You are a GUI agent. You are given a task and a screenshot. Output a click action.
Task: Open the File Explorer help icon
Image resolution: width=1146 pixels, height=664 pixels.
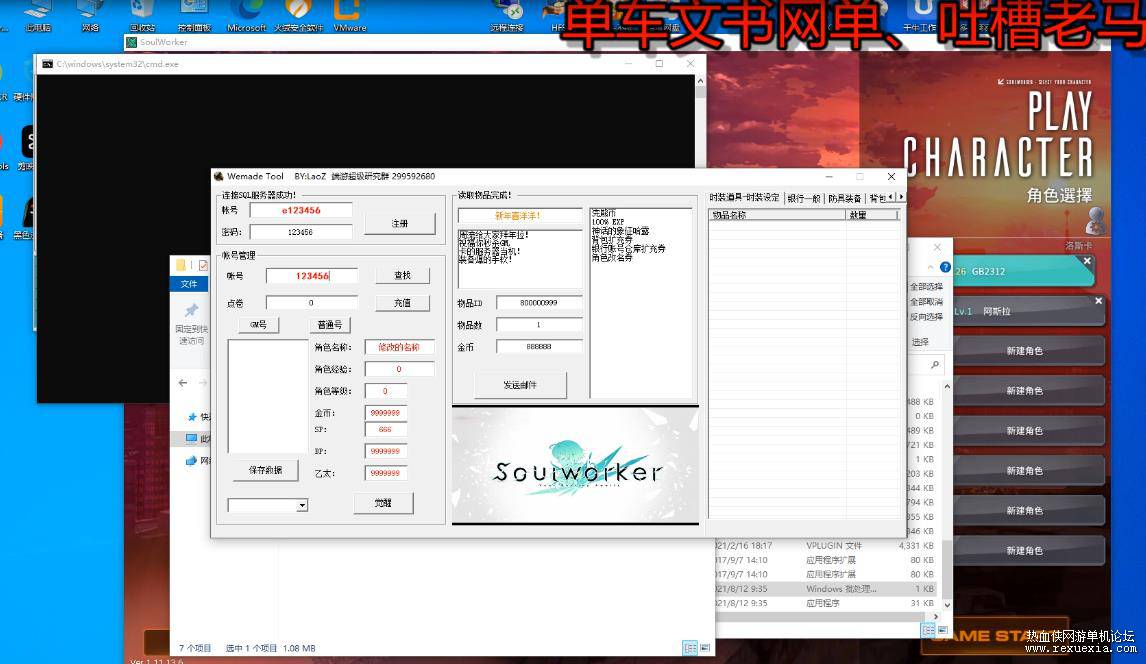tap(945, 267)
